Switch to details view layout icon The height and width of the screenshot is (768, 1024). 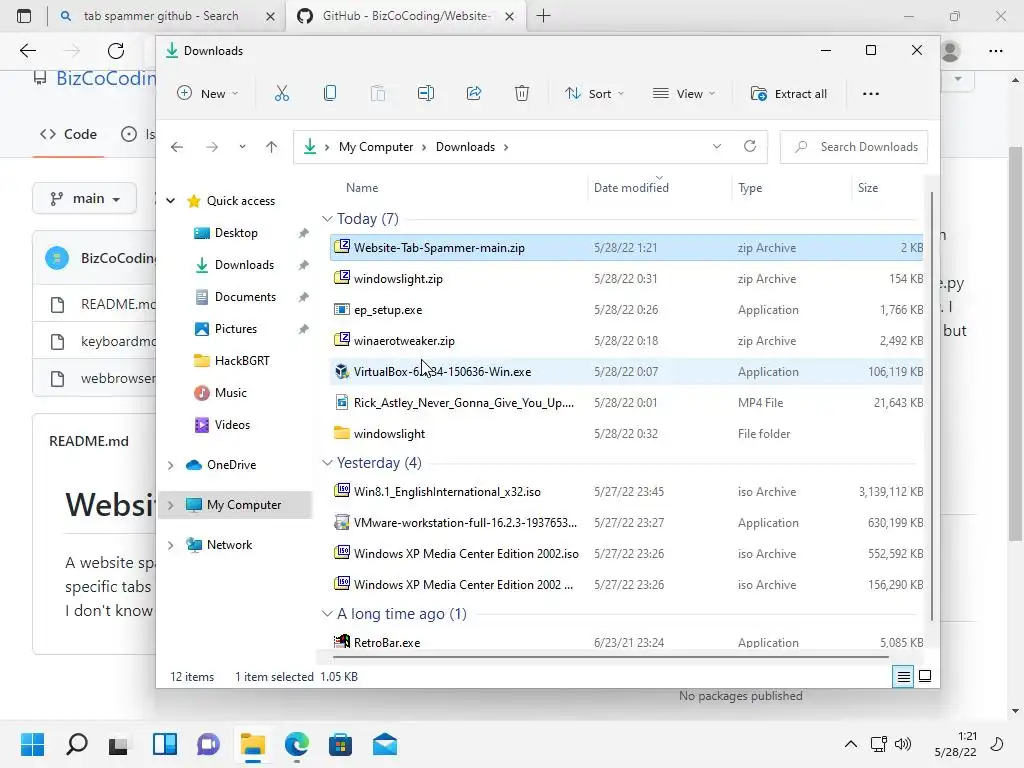point(903,677)
